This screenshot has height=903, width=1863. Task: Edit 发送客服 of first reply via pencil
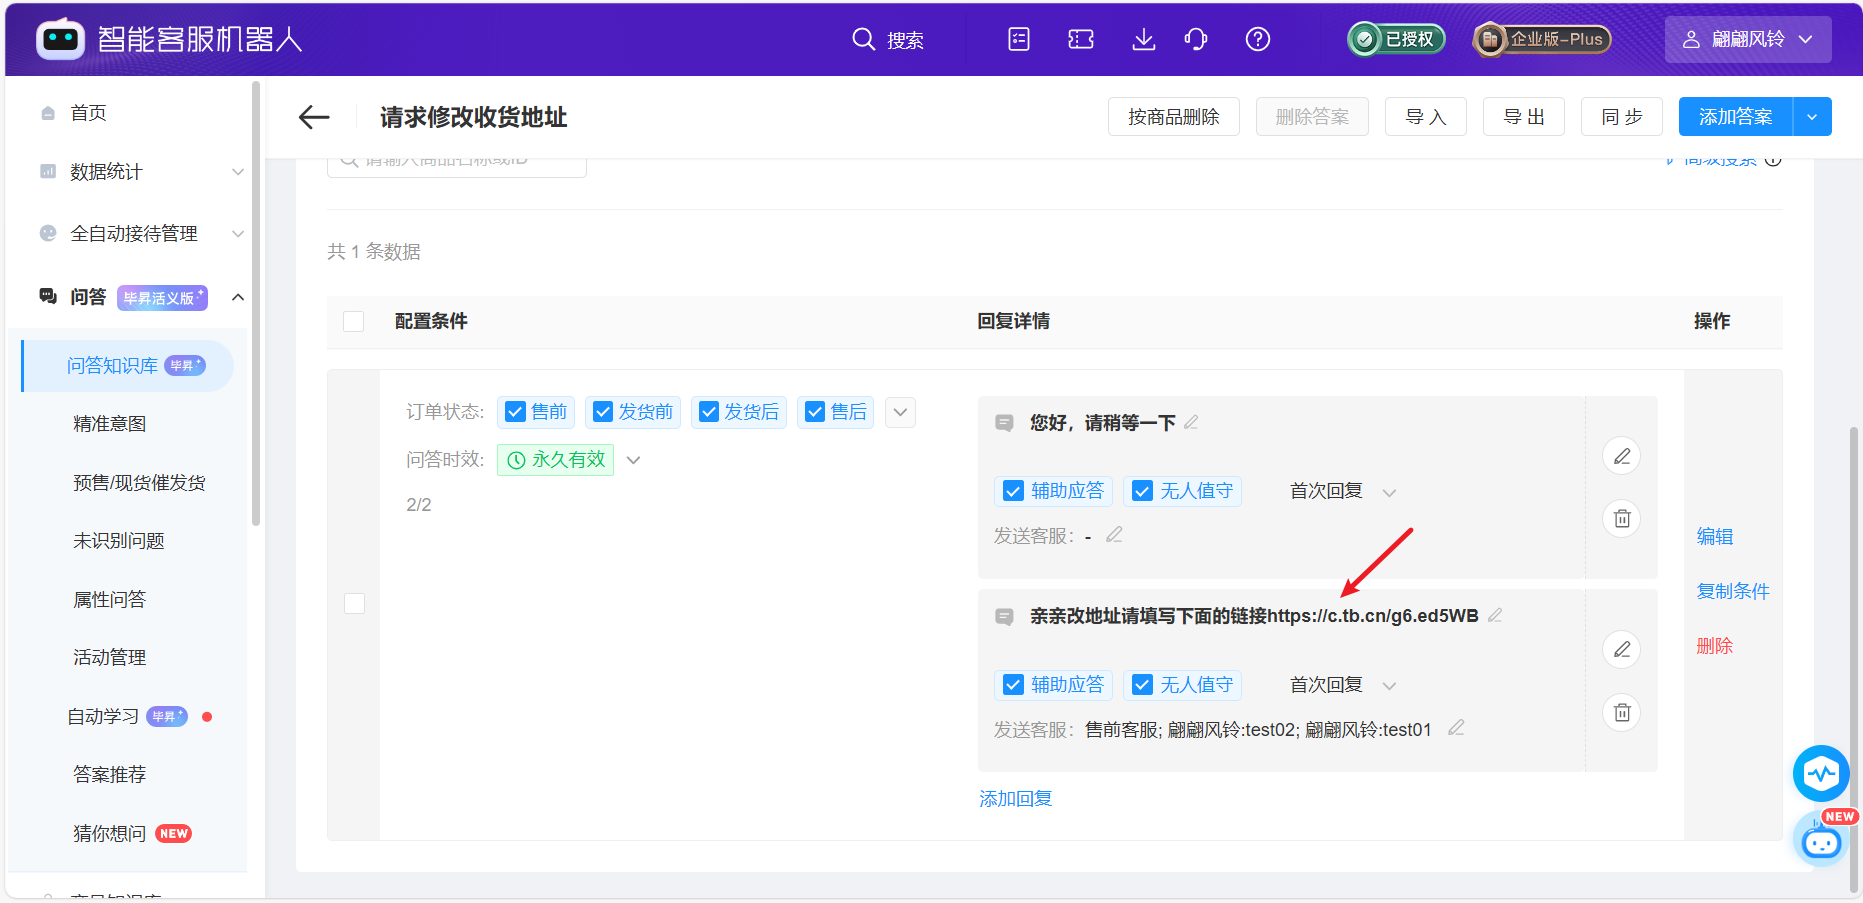(x=1114, y=535)
